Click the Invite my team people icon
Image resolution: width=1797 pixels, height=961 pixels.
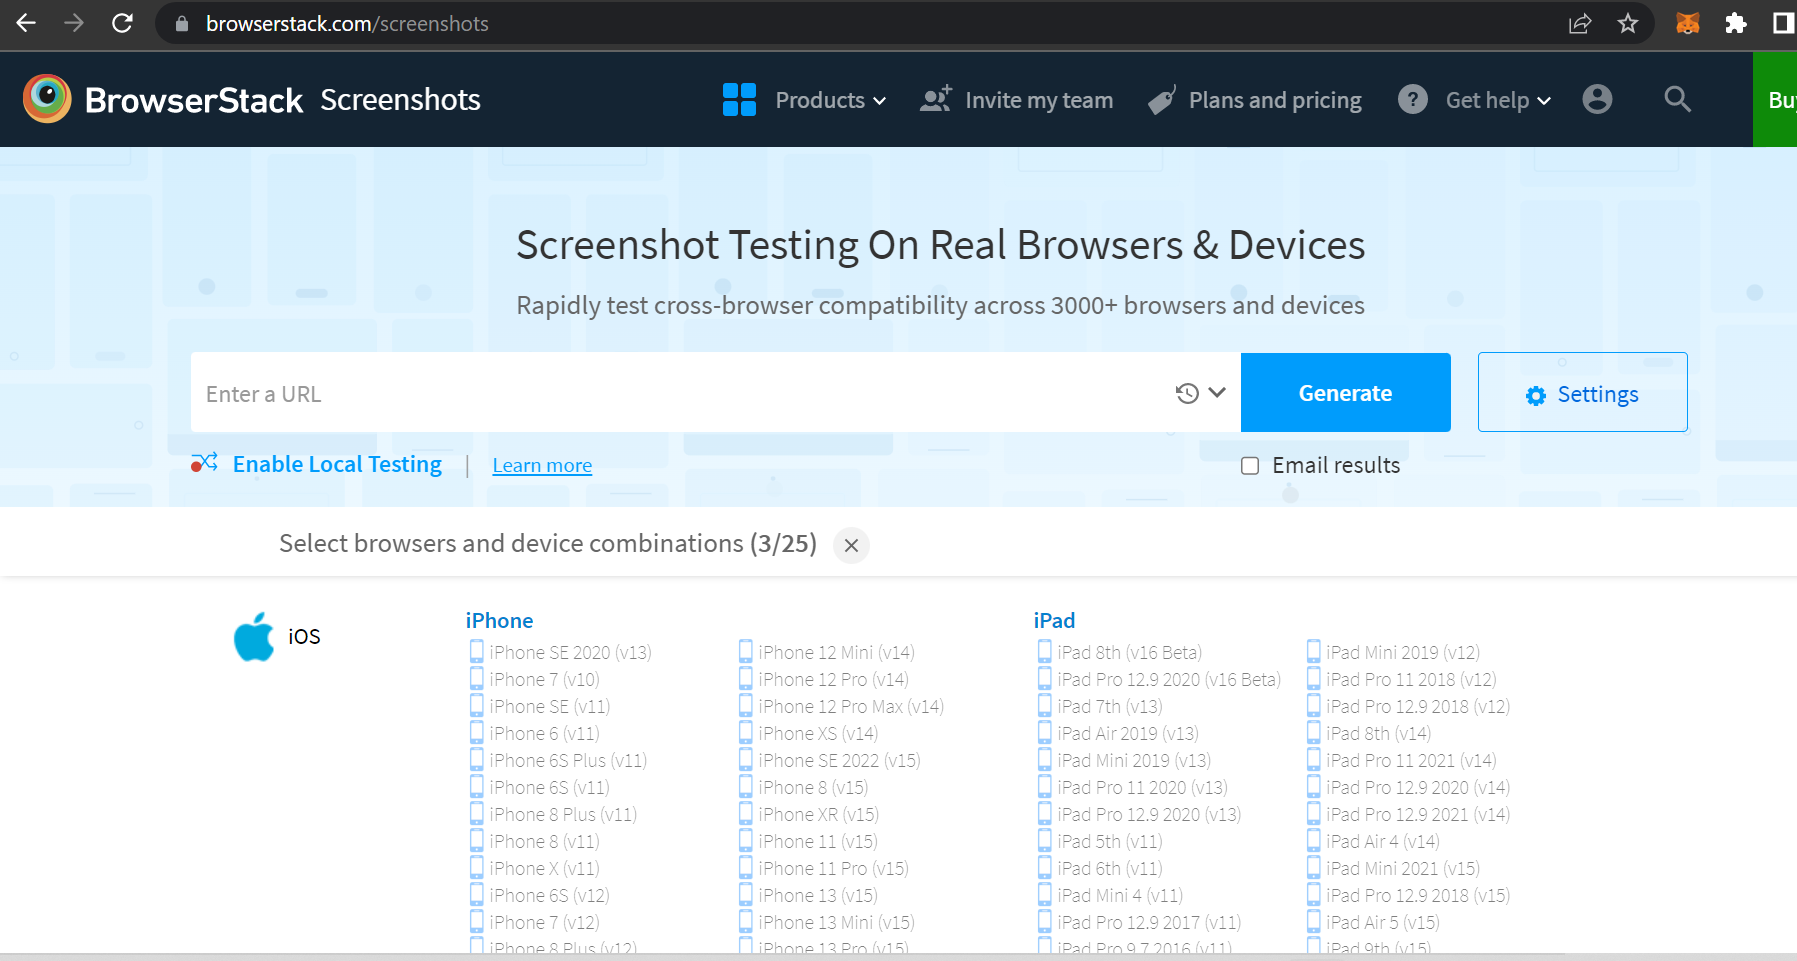[936, 99]
